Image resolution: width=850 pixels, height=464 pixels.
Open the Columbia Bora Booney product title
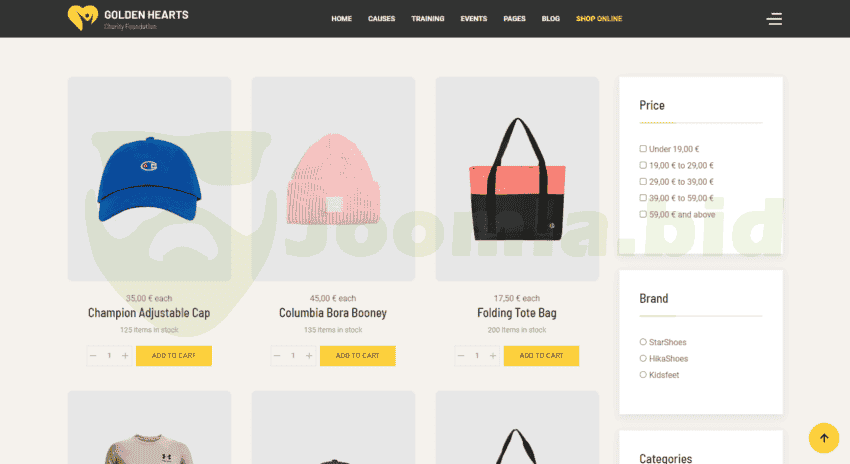(x=333, y=313)
